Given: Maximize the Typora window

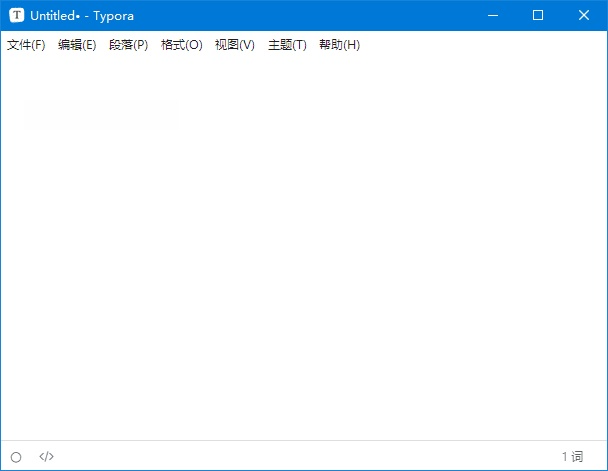Looking at the screenshot, I should (x=538, y=15).
